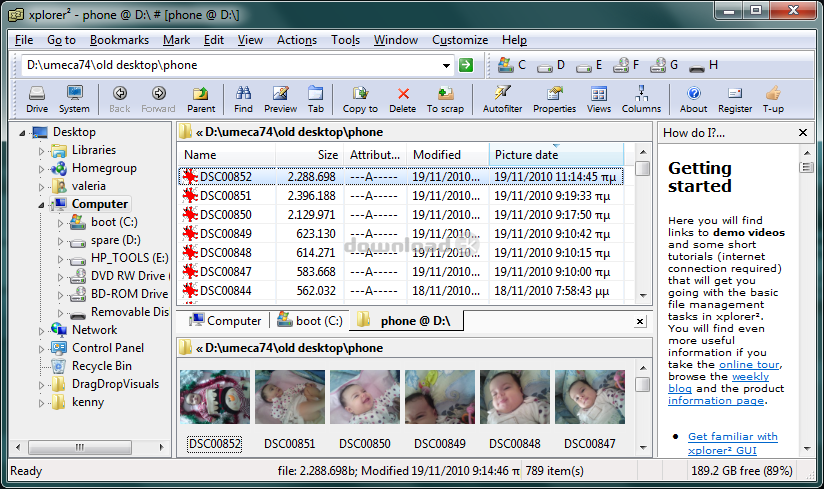
Task: Open the online tour link
Action: point(721,365)
